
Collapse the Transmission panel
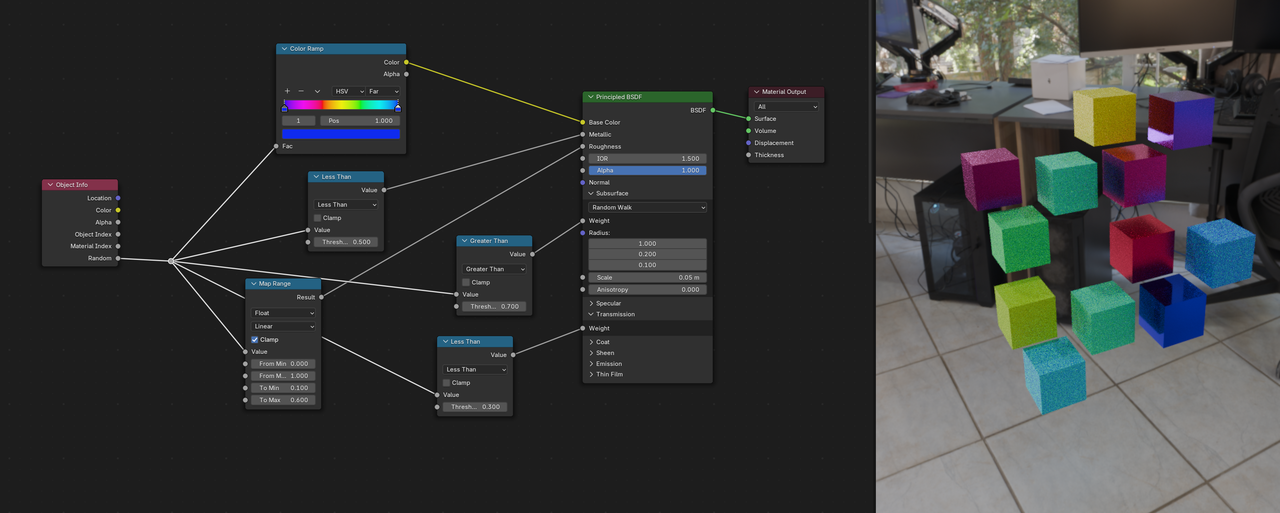click(591, 314)
